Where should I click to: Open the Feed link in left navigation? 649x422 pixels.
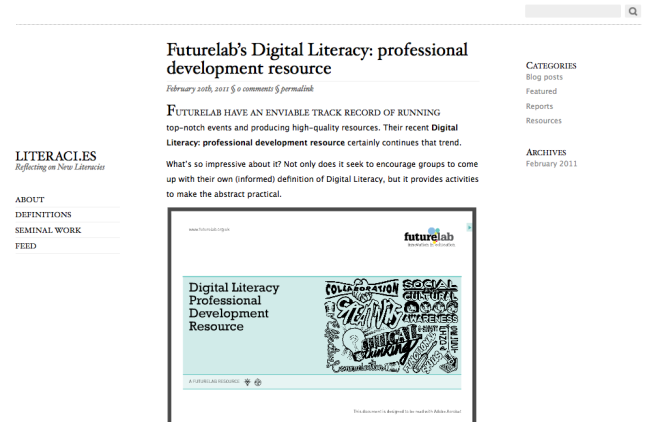pyautogui.click(x=27, y=245)
